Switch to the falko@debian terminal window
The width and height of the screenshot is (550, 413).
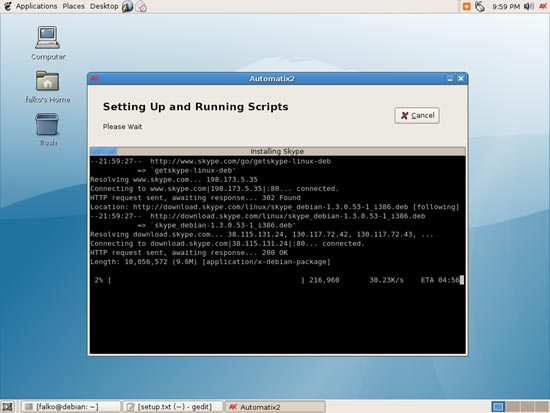tap(71, 407)
